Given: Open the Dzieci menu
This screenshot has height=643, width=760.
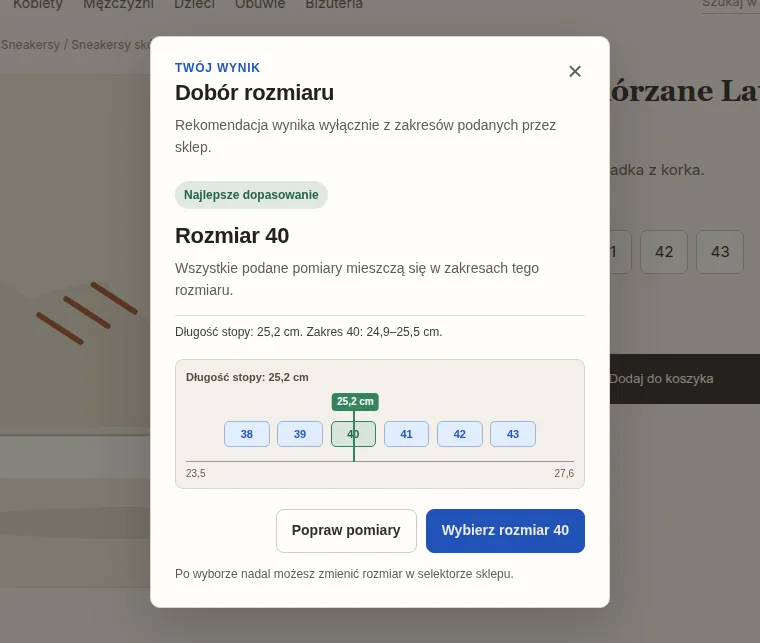Looking at the screenshot, I should 194,4.
